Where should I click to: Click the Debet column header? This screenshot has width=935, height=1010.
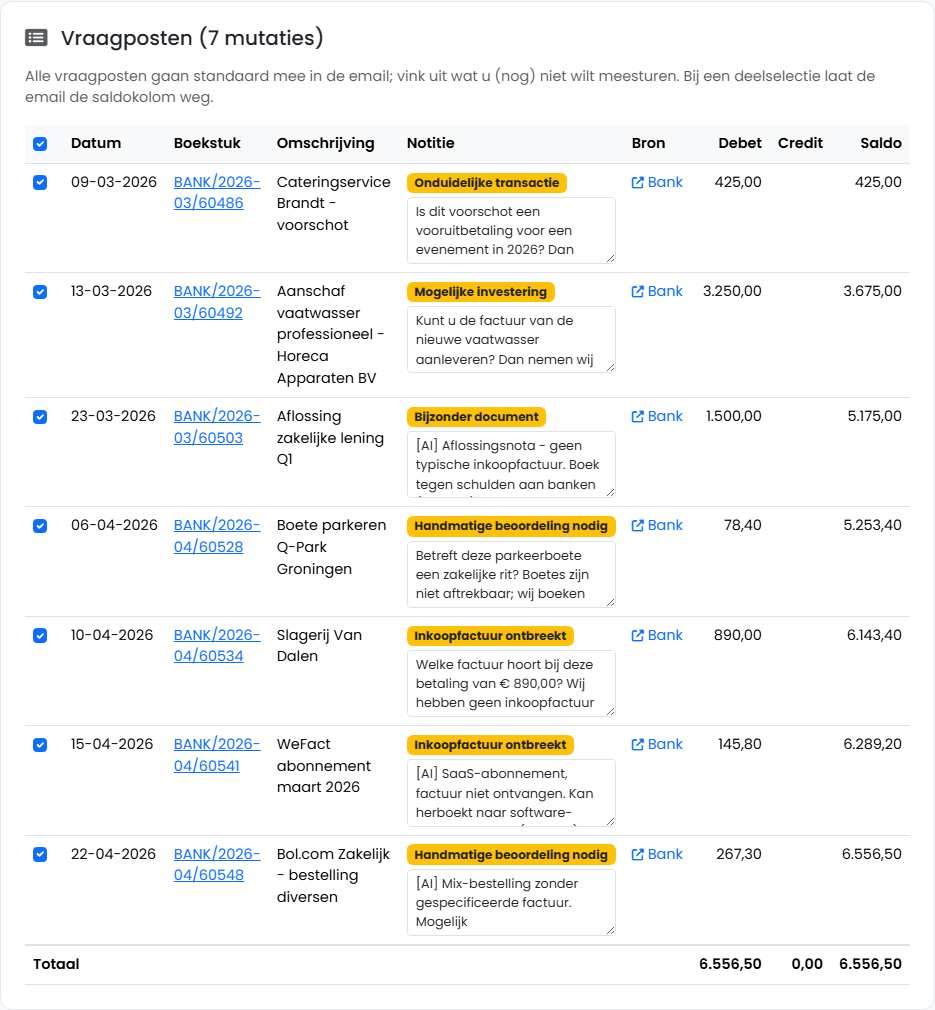coord(740,143)
